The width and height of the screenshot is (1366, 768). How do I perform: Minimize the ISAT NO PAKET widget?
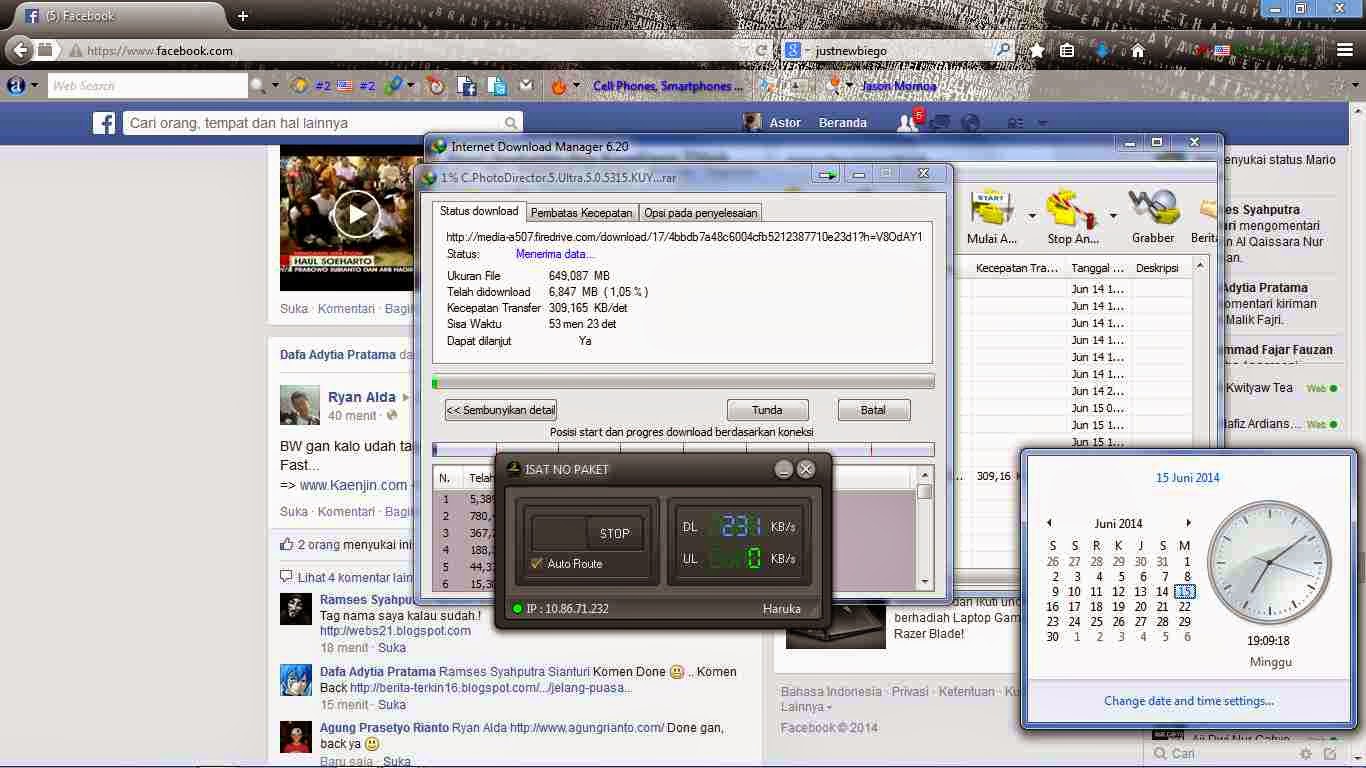[x=784, y=469]
